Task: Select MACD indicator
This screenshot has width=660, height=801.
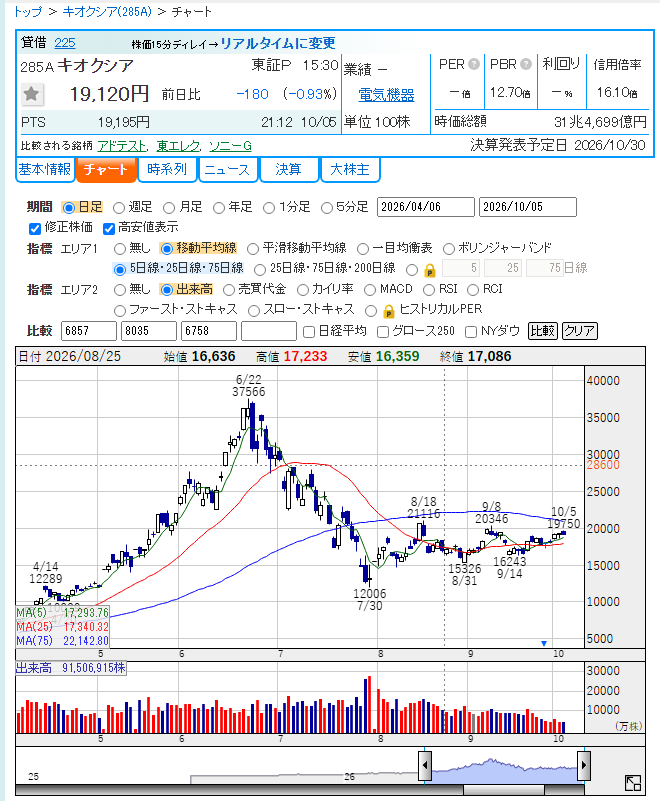Action: coord(370,290)
